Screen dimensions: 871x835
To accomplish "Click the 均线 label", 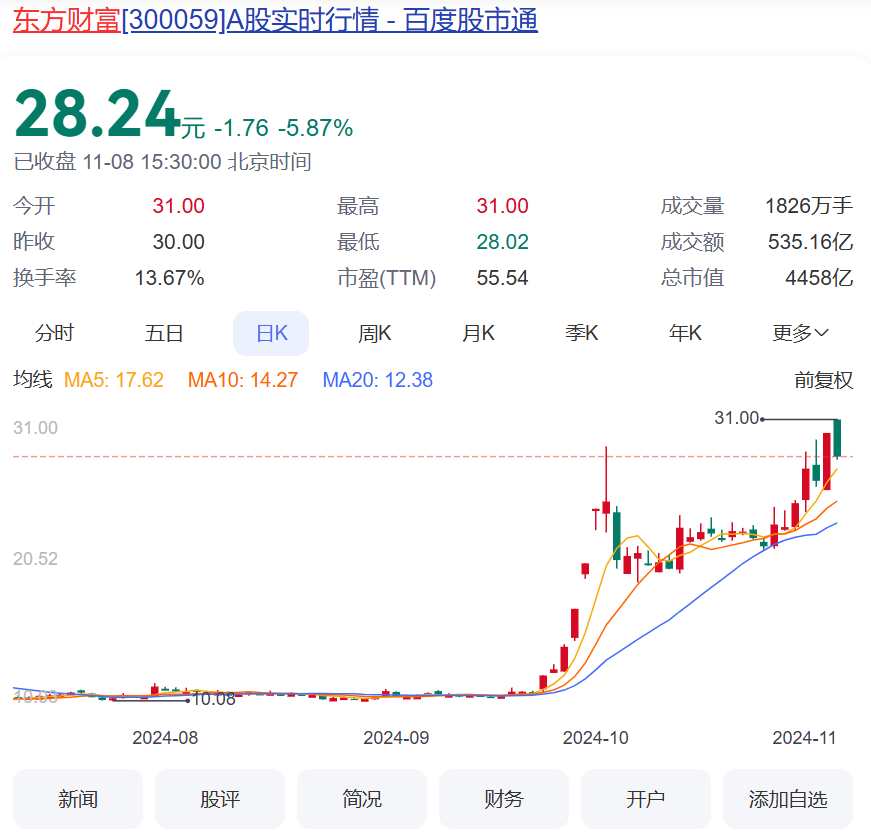I will [x=33, y=381].
